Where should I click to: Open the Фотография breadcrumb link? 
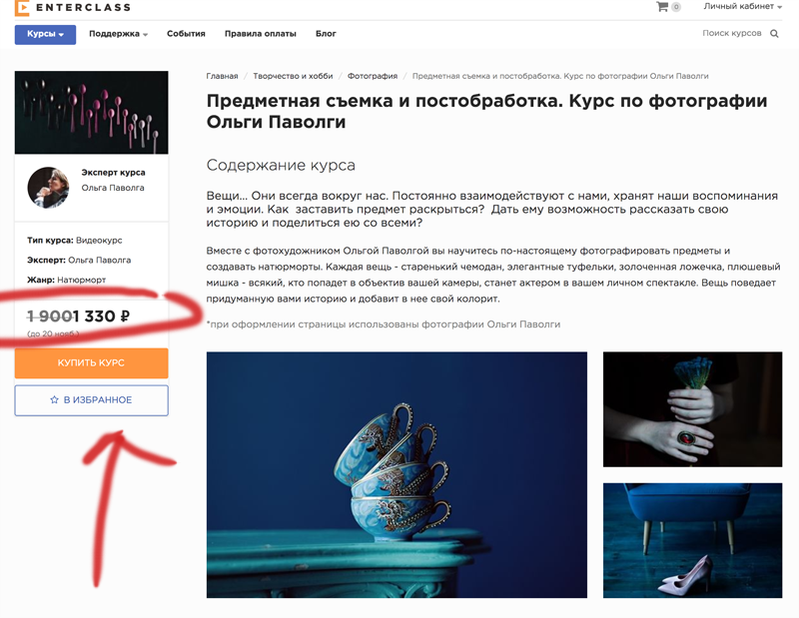click(372, 76)
